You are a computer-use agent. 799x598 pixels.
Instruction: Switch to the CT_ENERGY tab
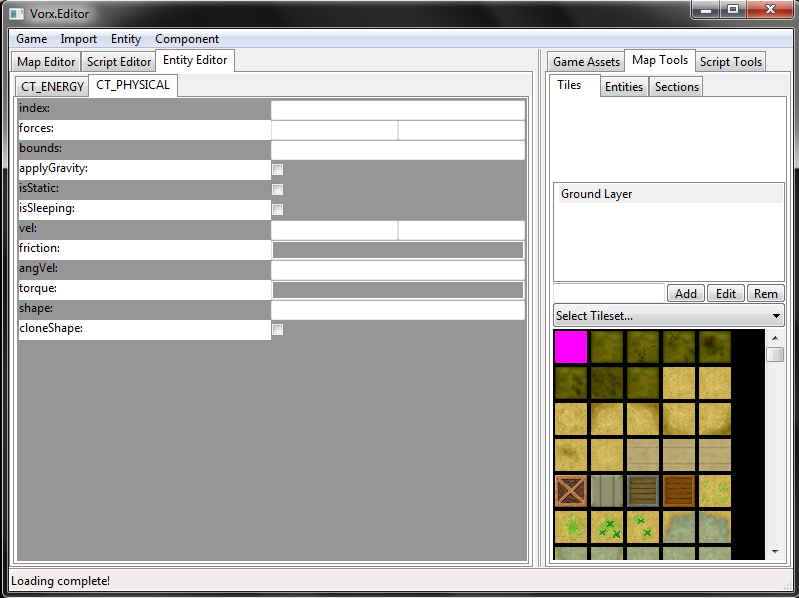53,87
